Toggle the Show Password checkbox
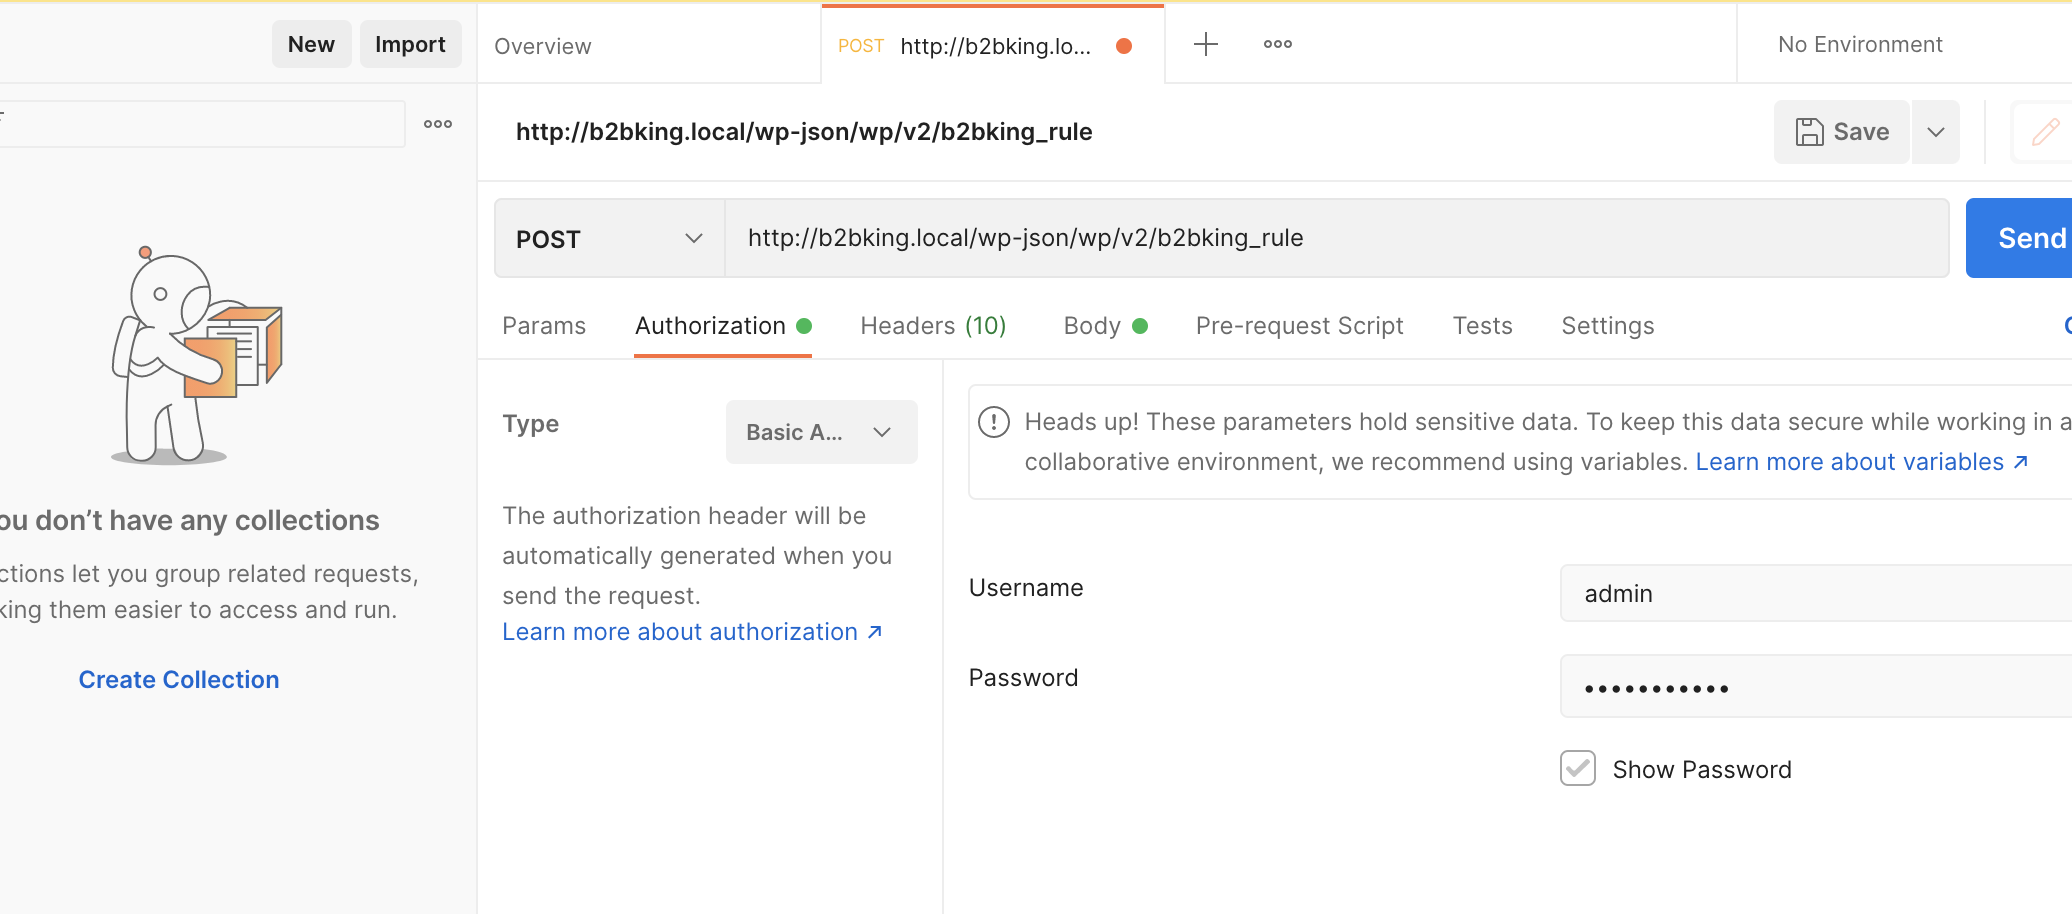The width and height of the screenshot is (2072, 914). [x=1578, y=768]
